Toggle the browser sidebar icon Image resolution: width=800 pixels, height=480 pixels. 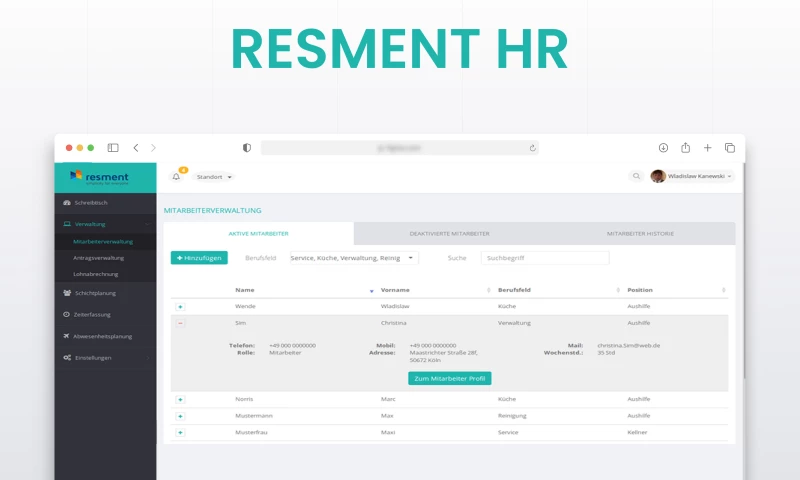click(x=113, y=148)
